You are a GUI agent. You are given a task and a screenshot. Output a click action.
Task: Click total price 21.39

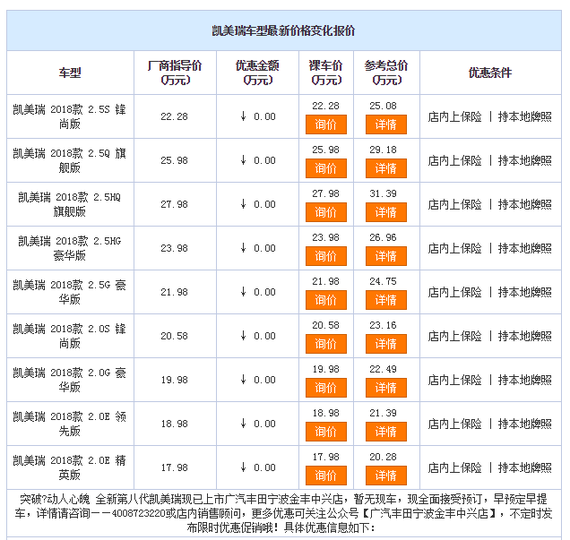383,413
